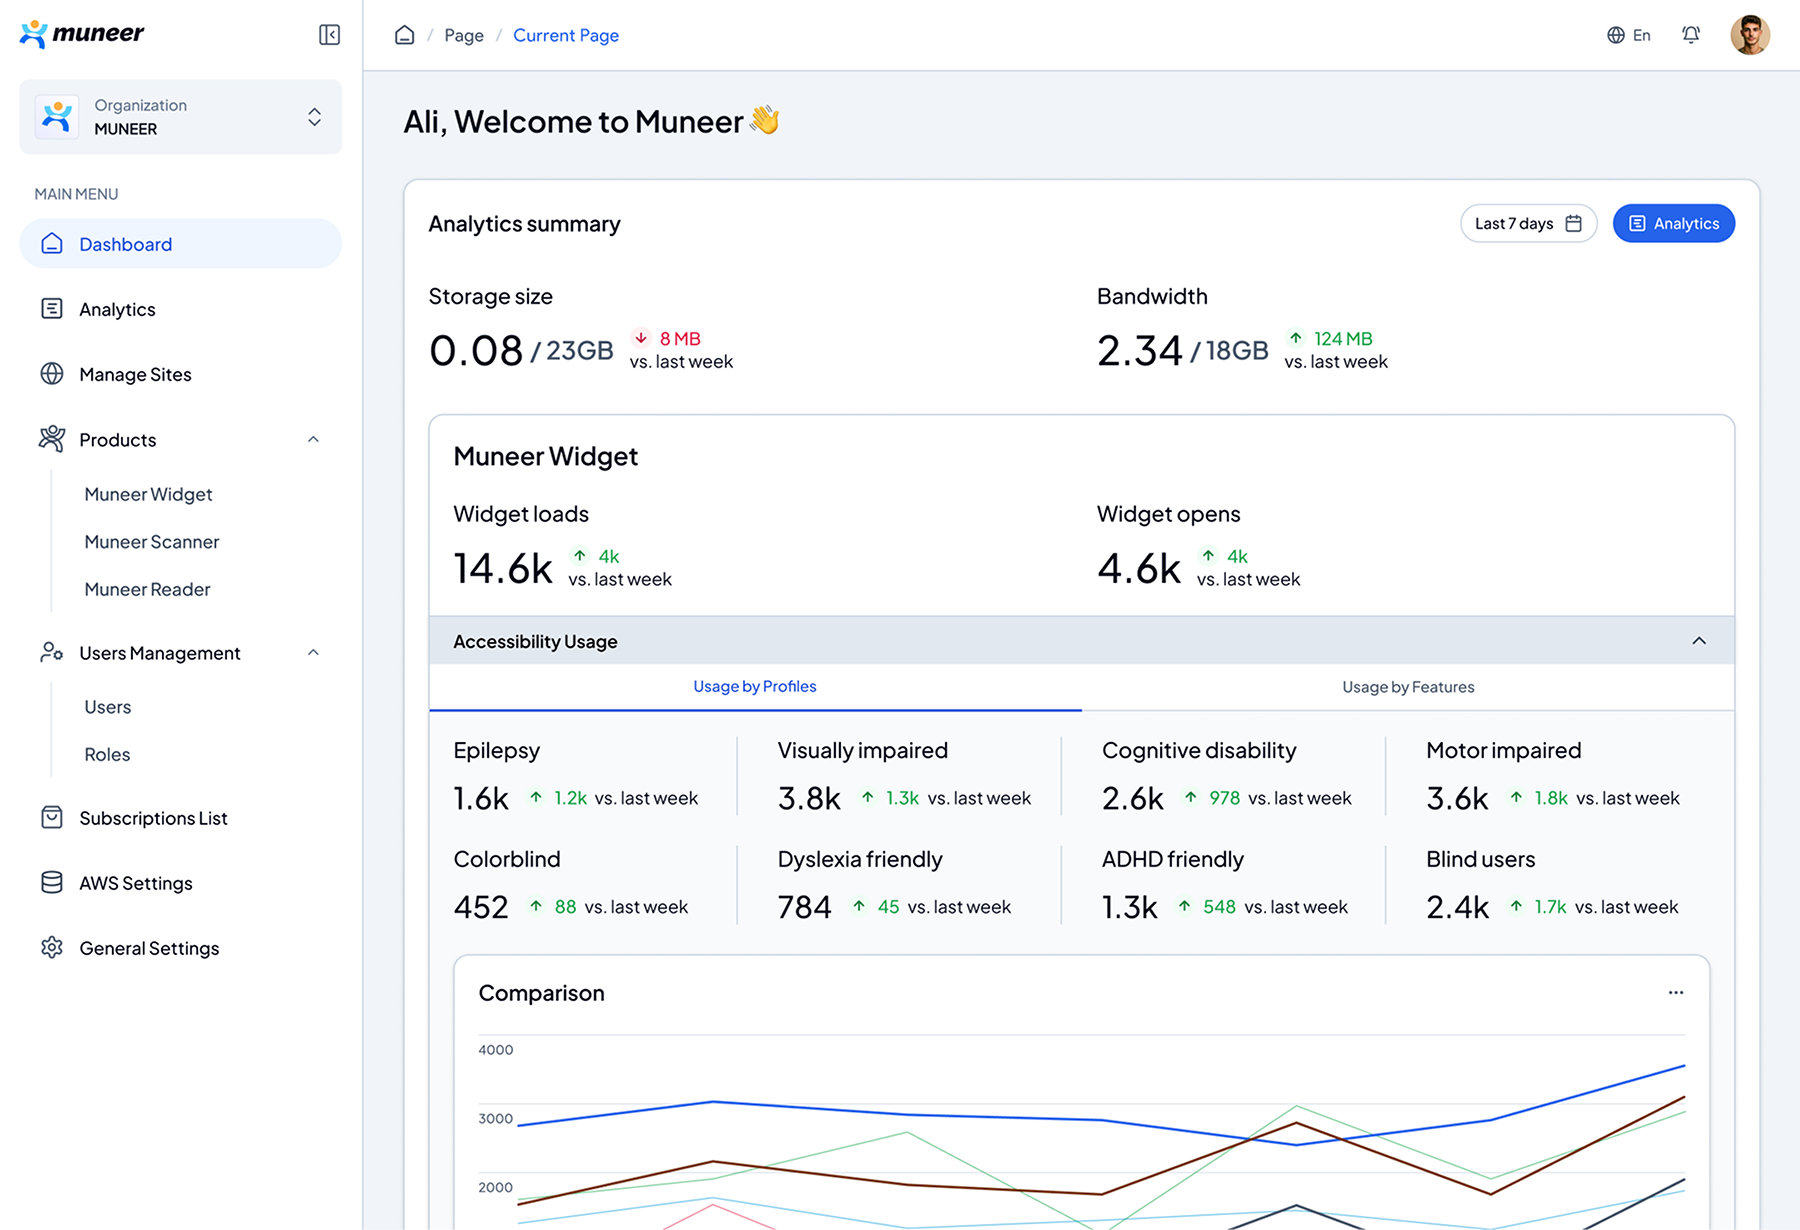The image size is (1800, 1230).
Task: Click the AWS Settings database icon
Action: click(52, 883)
